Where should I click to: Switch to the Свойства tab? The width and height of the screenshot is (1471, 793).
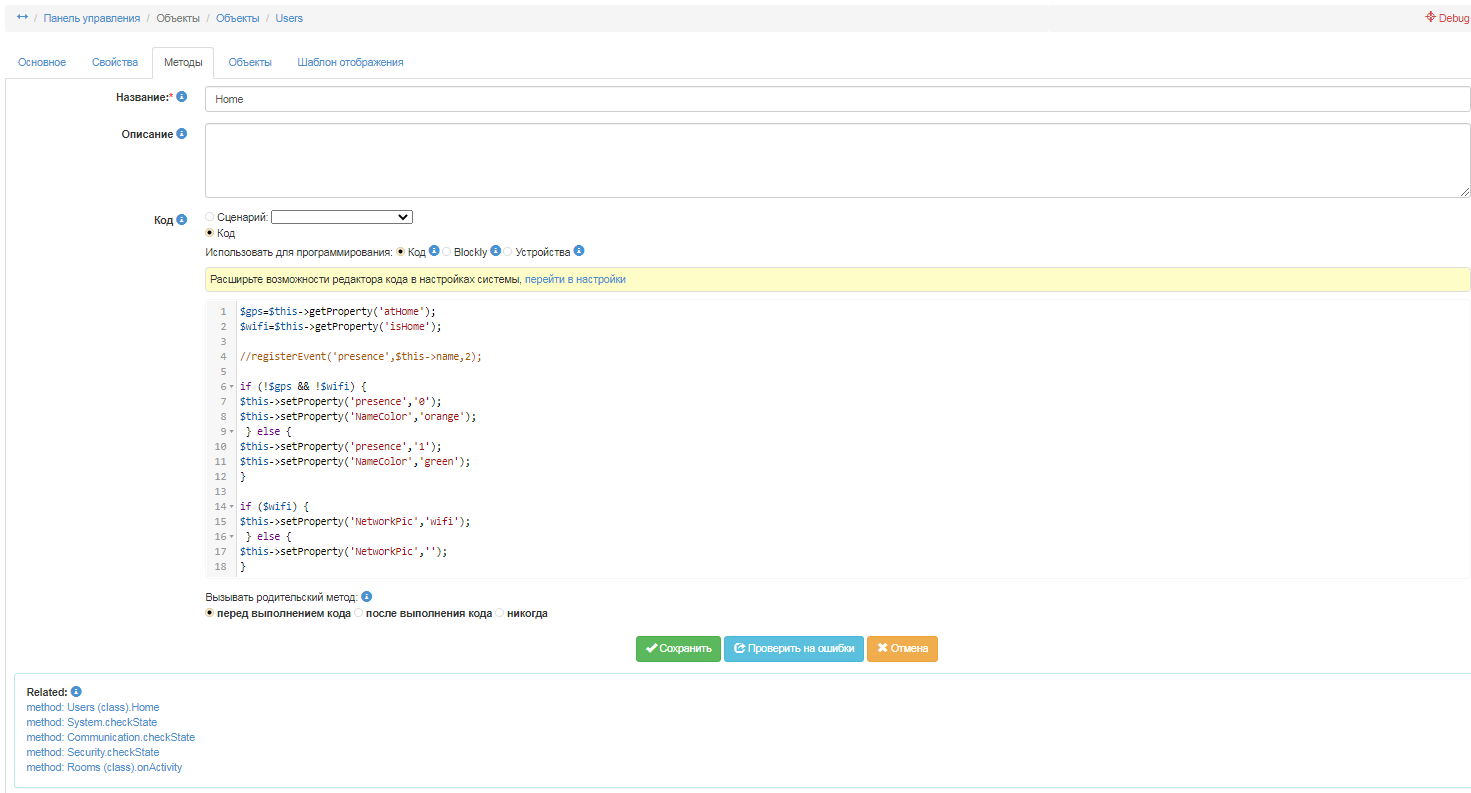115,62
